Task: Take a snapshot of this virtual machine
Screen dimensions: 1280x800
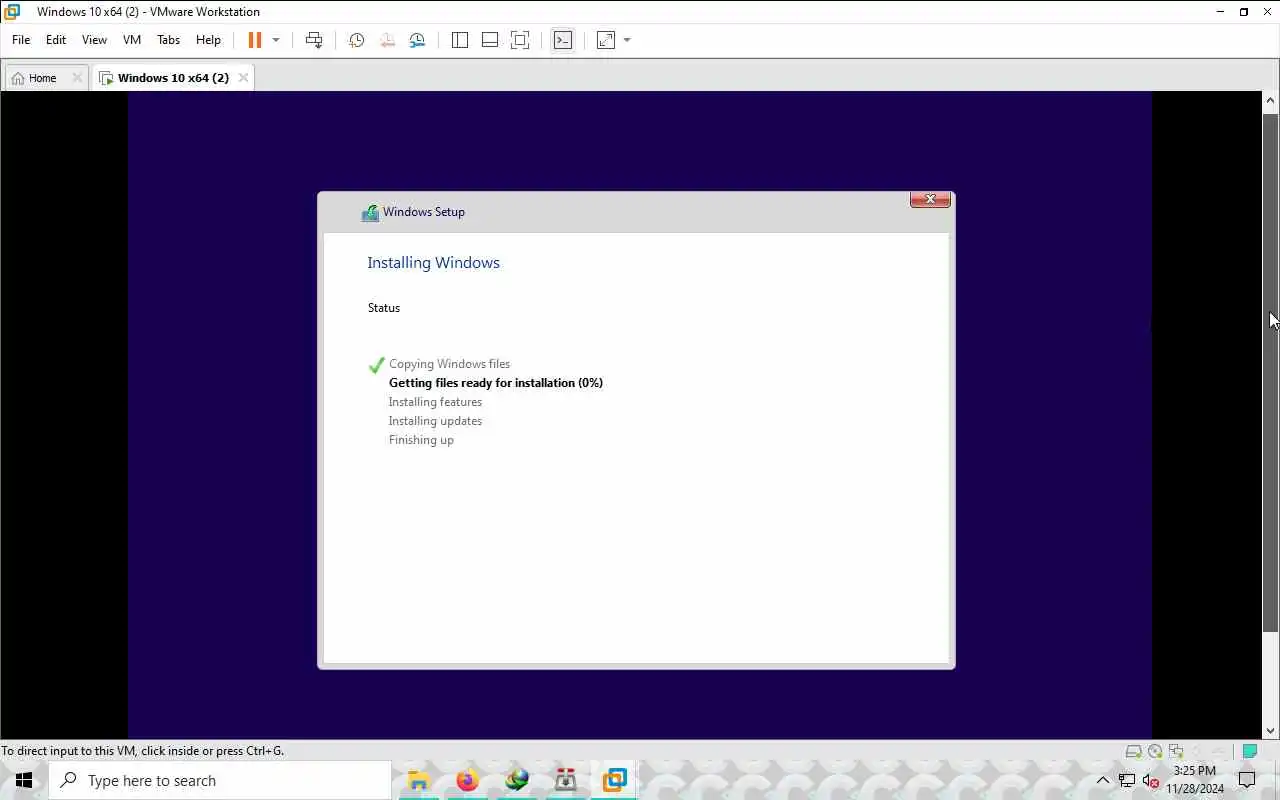Action: point(356,40)
